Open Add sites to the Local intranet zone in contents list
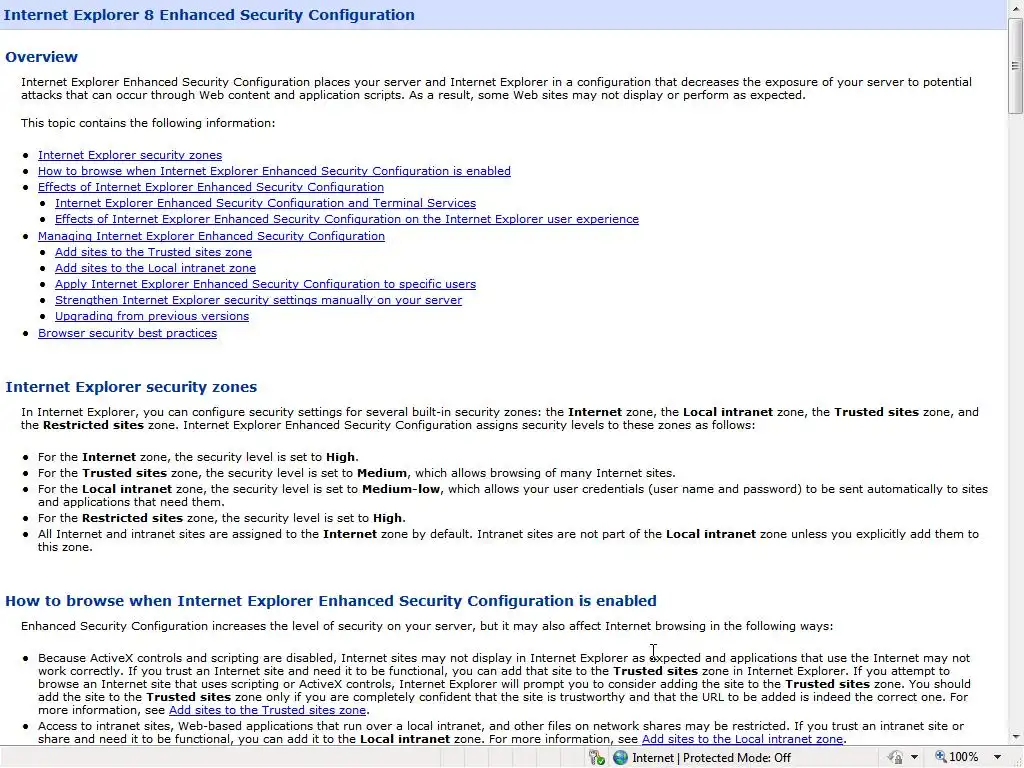 pyautogui.click(x=155, y=268)
